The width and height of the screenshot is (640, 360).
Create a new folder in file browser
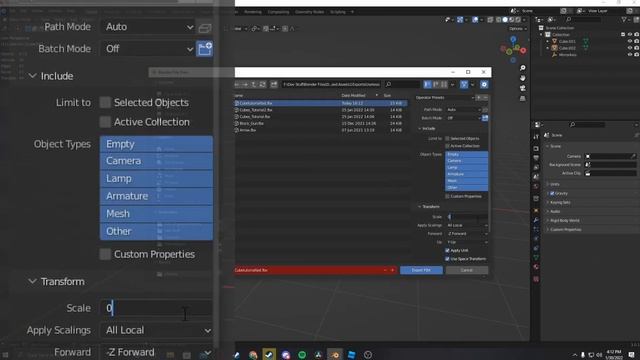point(274,84)
